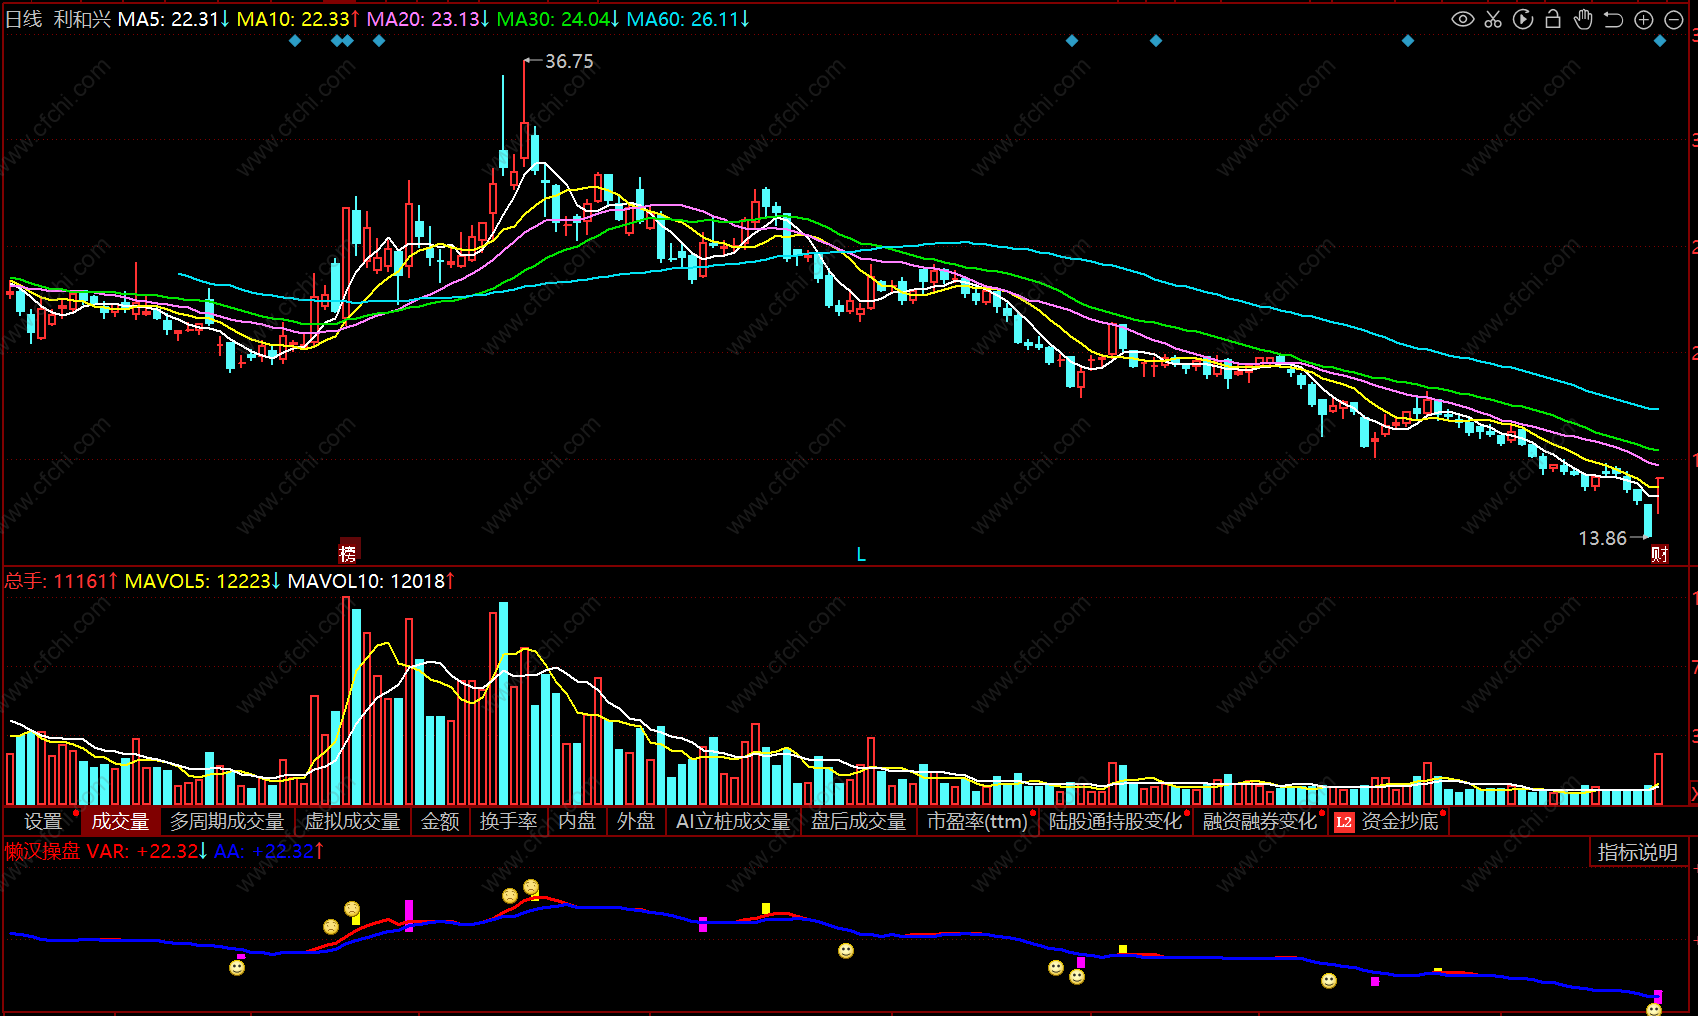1698x1016 pixels.
Task: Click the 指标说明 button
Action: (x=1638, y=852)
